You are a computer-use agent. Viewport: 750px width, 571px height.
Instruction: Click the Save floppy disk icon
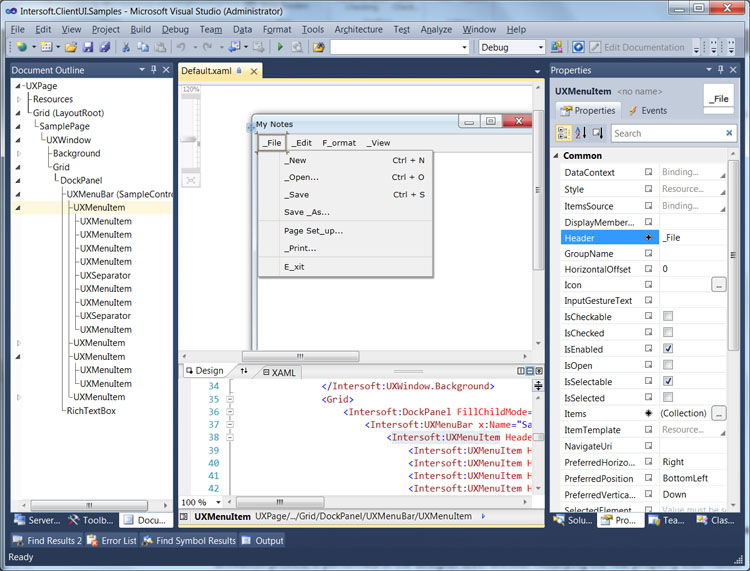tap(88, 47)
